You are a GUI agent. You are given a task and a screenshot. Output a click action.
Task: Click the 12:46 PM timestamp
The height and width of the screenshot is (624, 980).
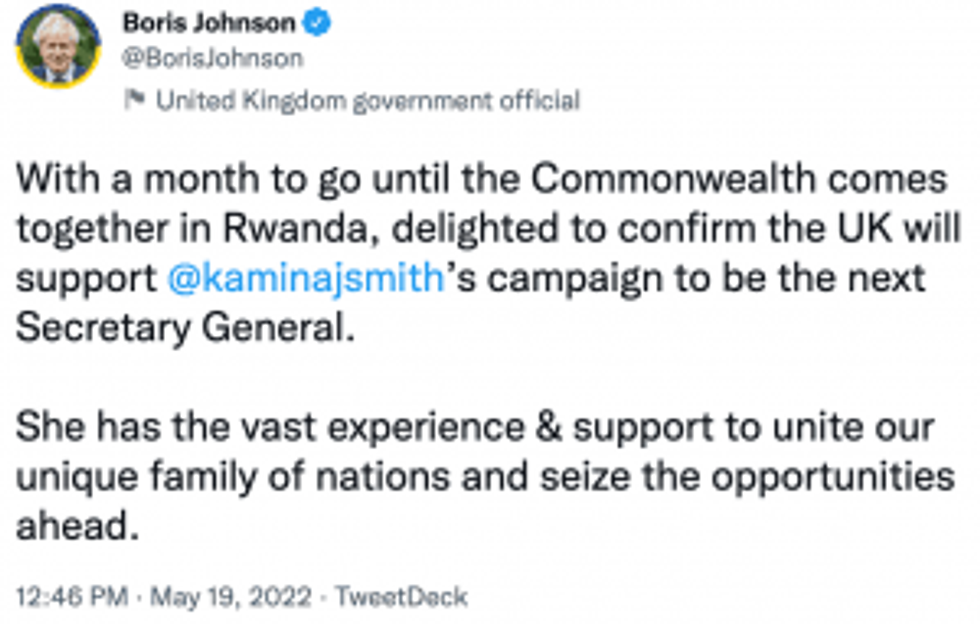72,597
